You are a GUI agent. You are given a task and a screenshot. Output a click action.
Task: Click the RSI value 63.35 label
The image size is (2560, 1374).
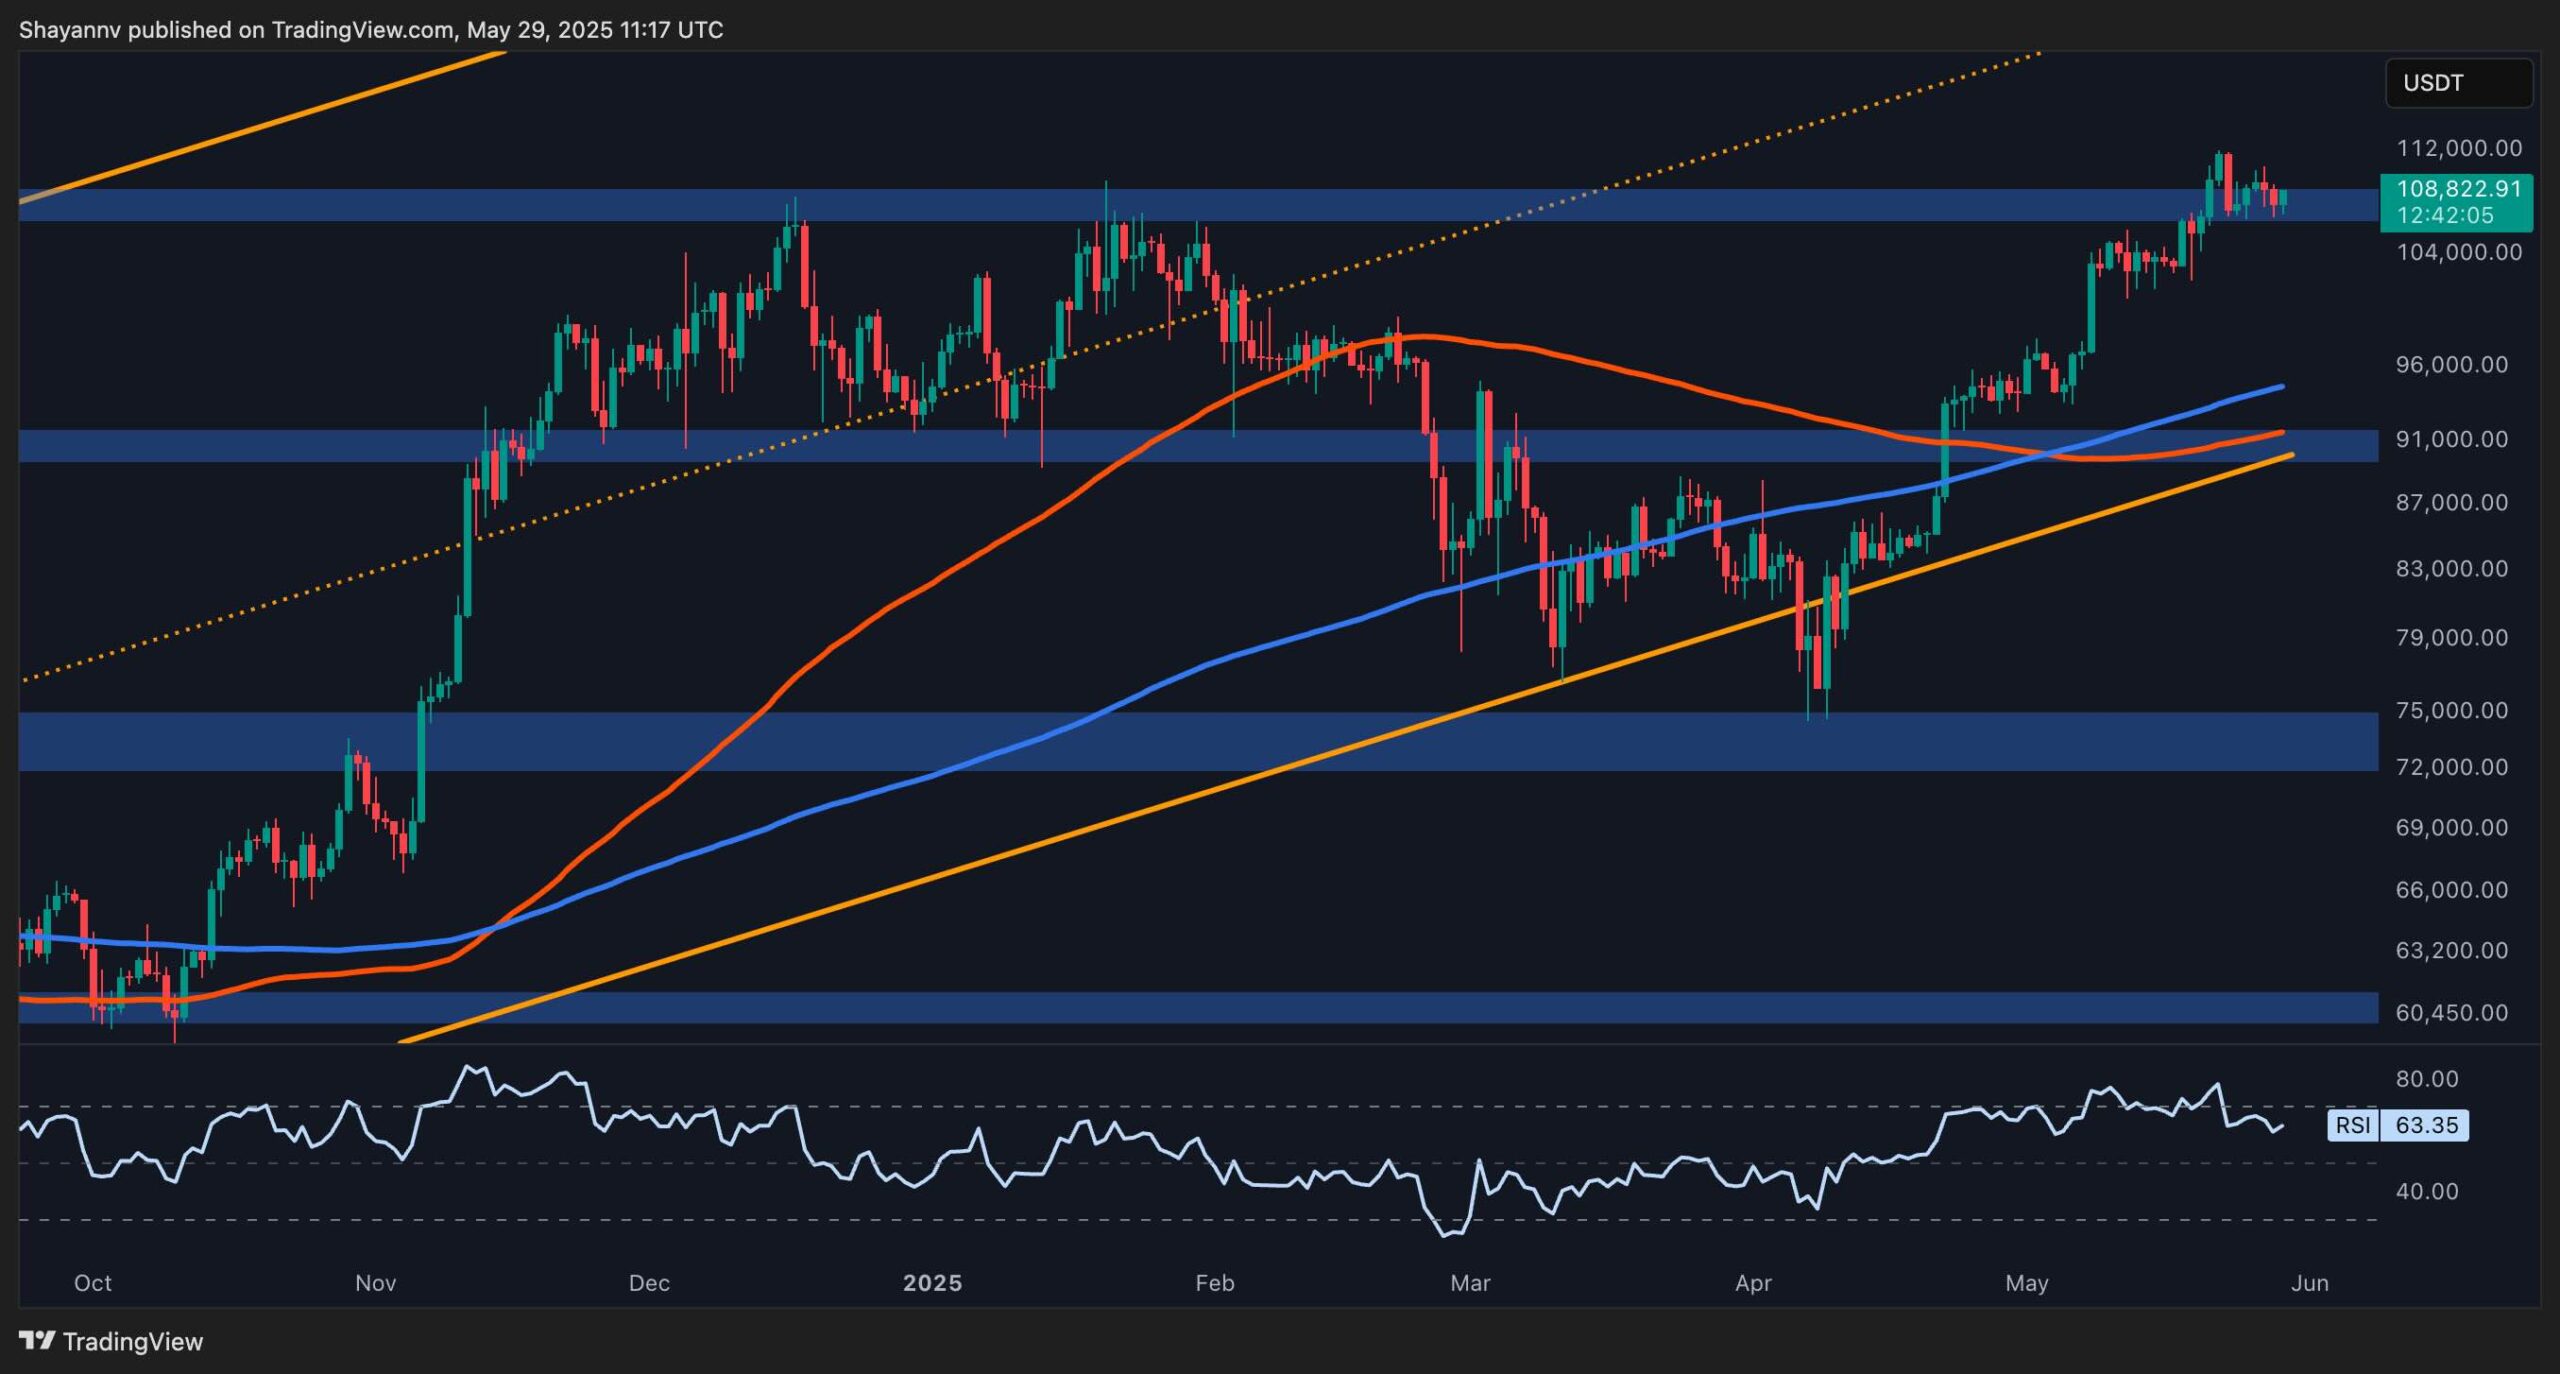tap(2426, 1125)
